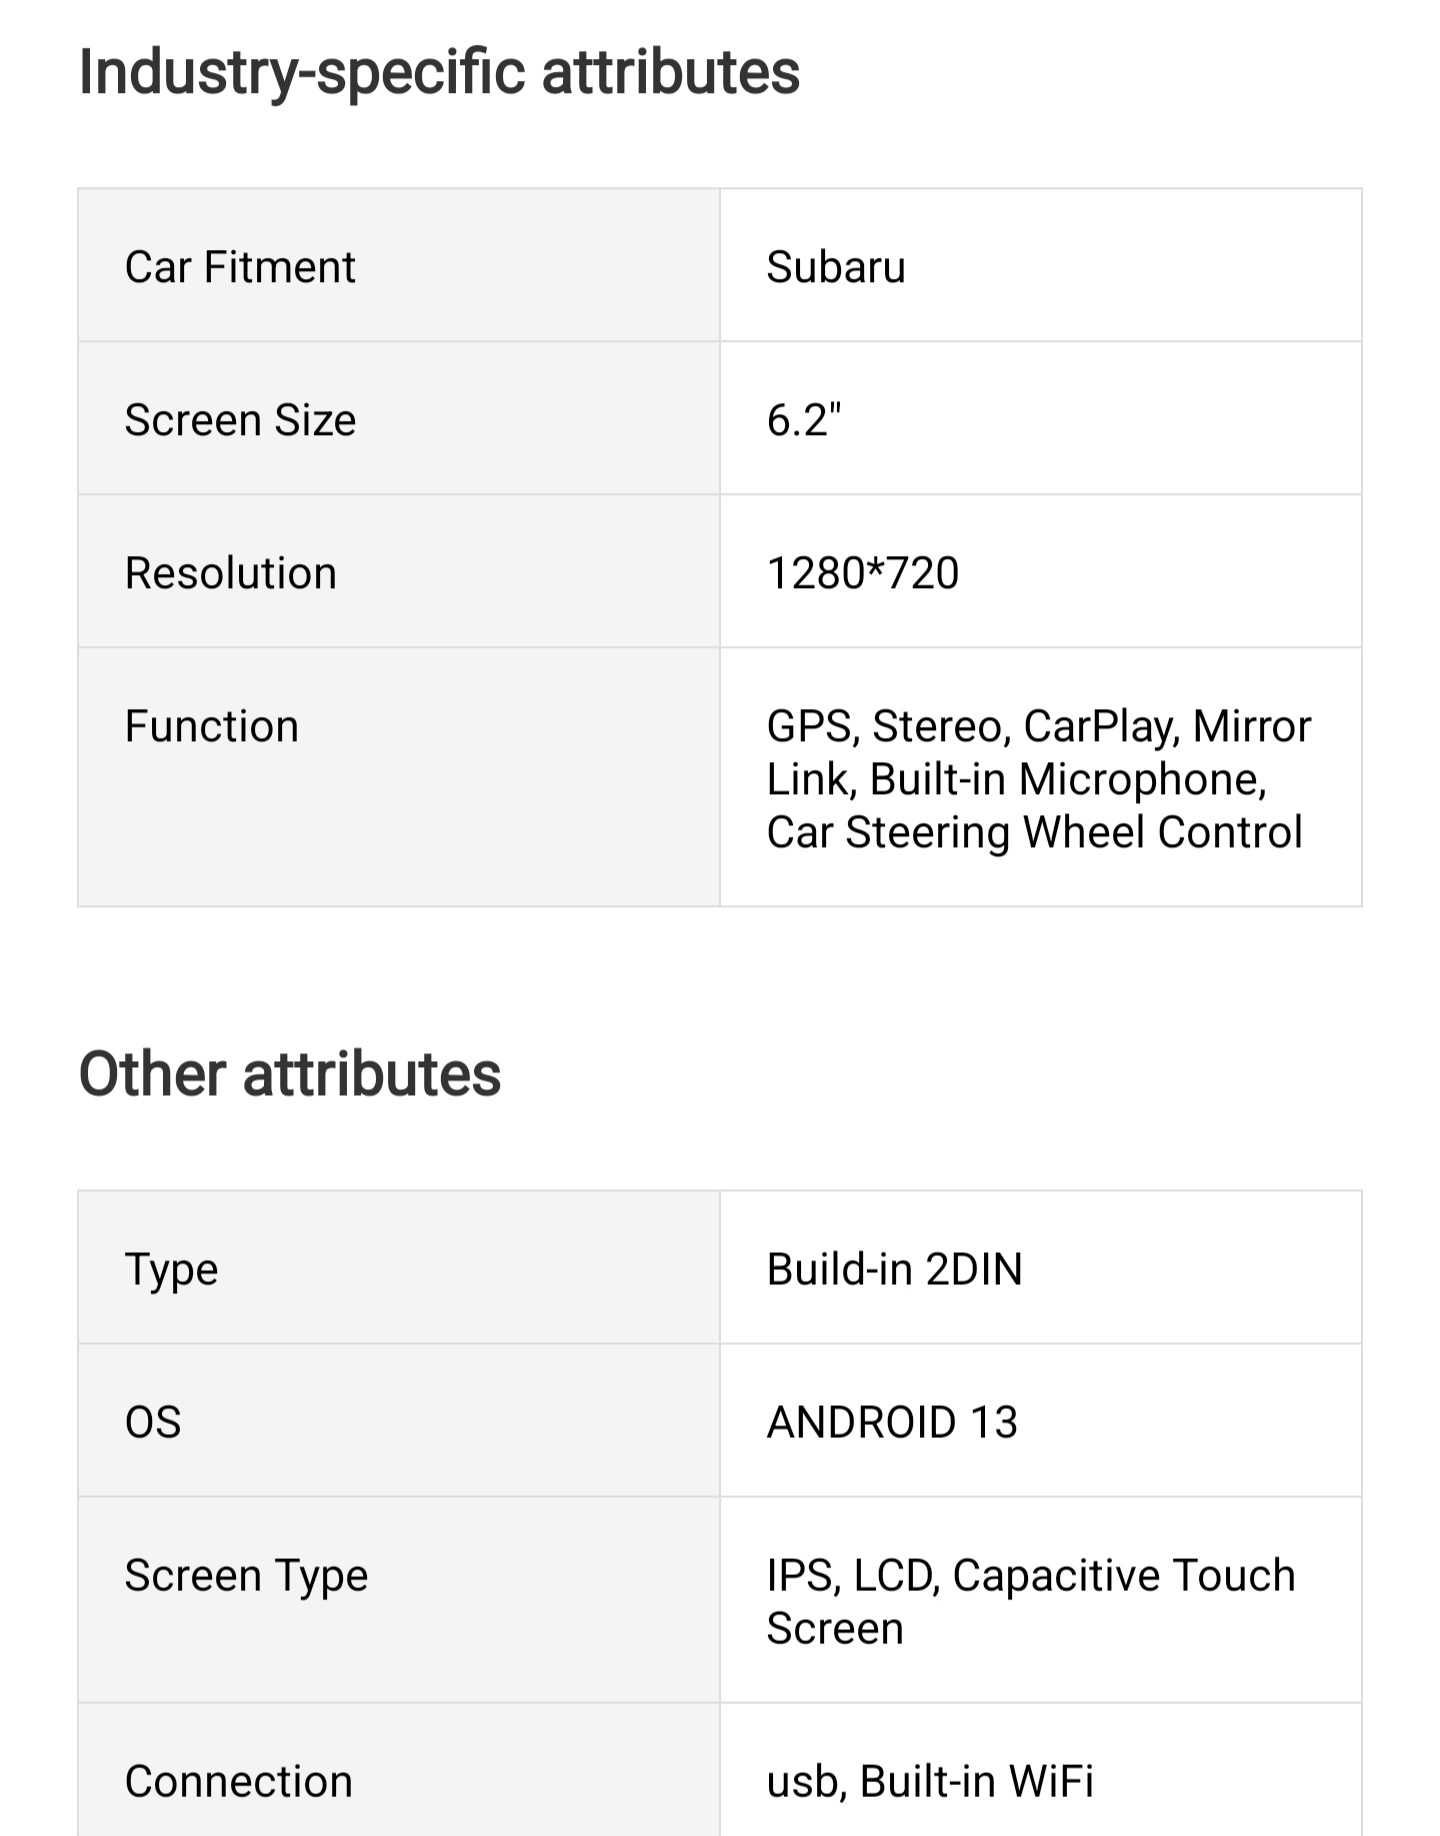Click the Resolution label cell
Viewport: 1440px width, 1836px height.
tap(399, 572)
